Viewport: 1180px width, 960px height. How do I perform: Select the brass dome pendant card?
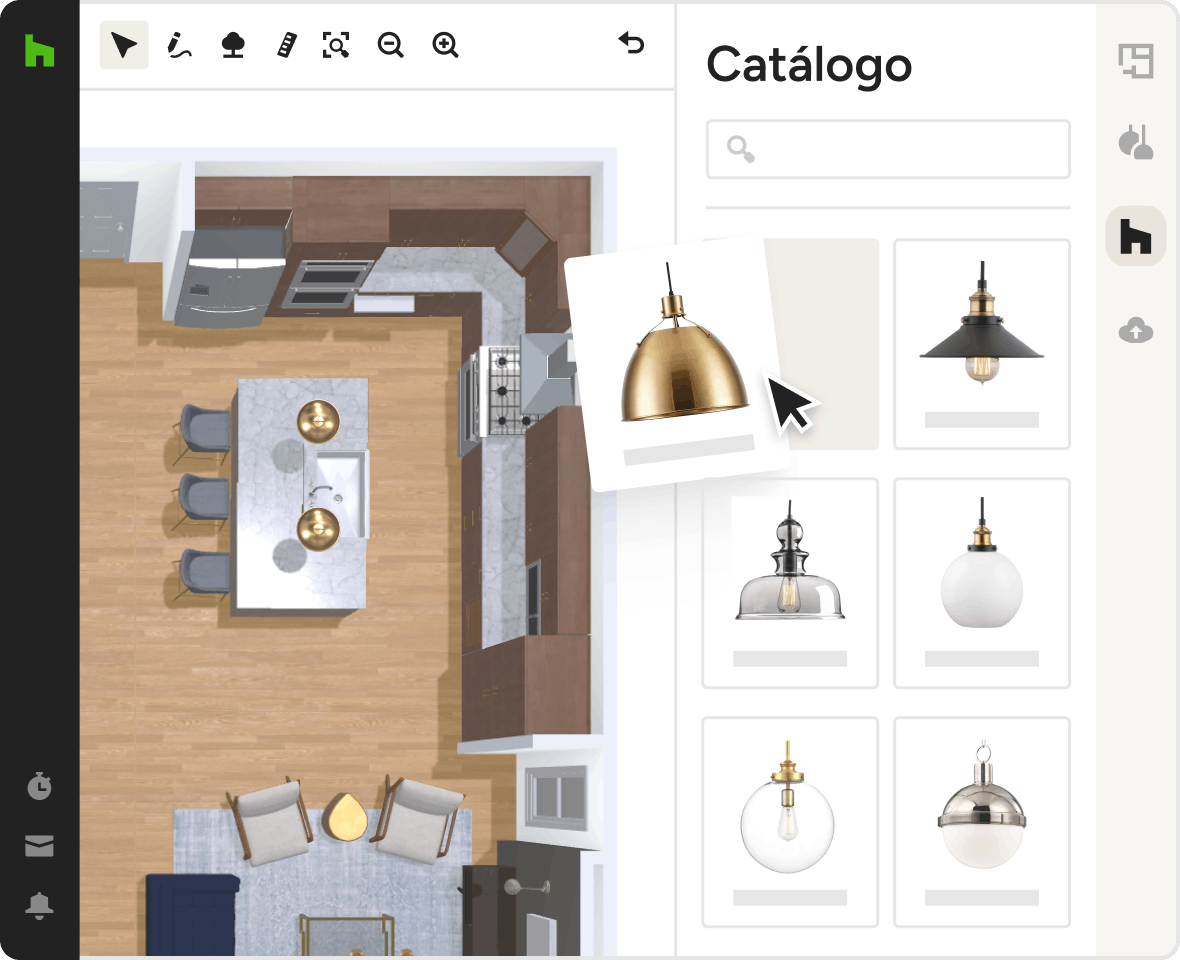(681, 365)
